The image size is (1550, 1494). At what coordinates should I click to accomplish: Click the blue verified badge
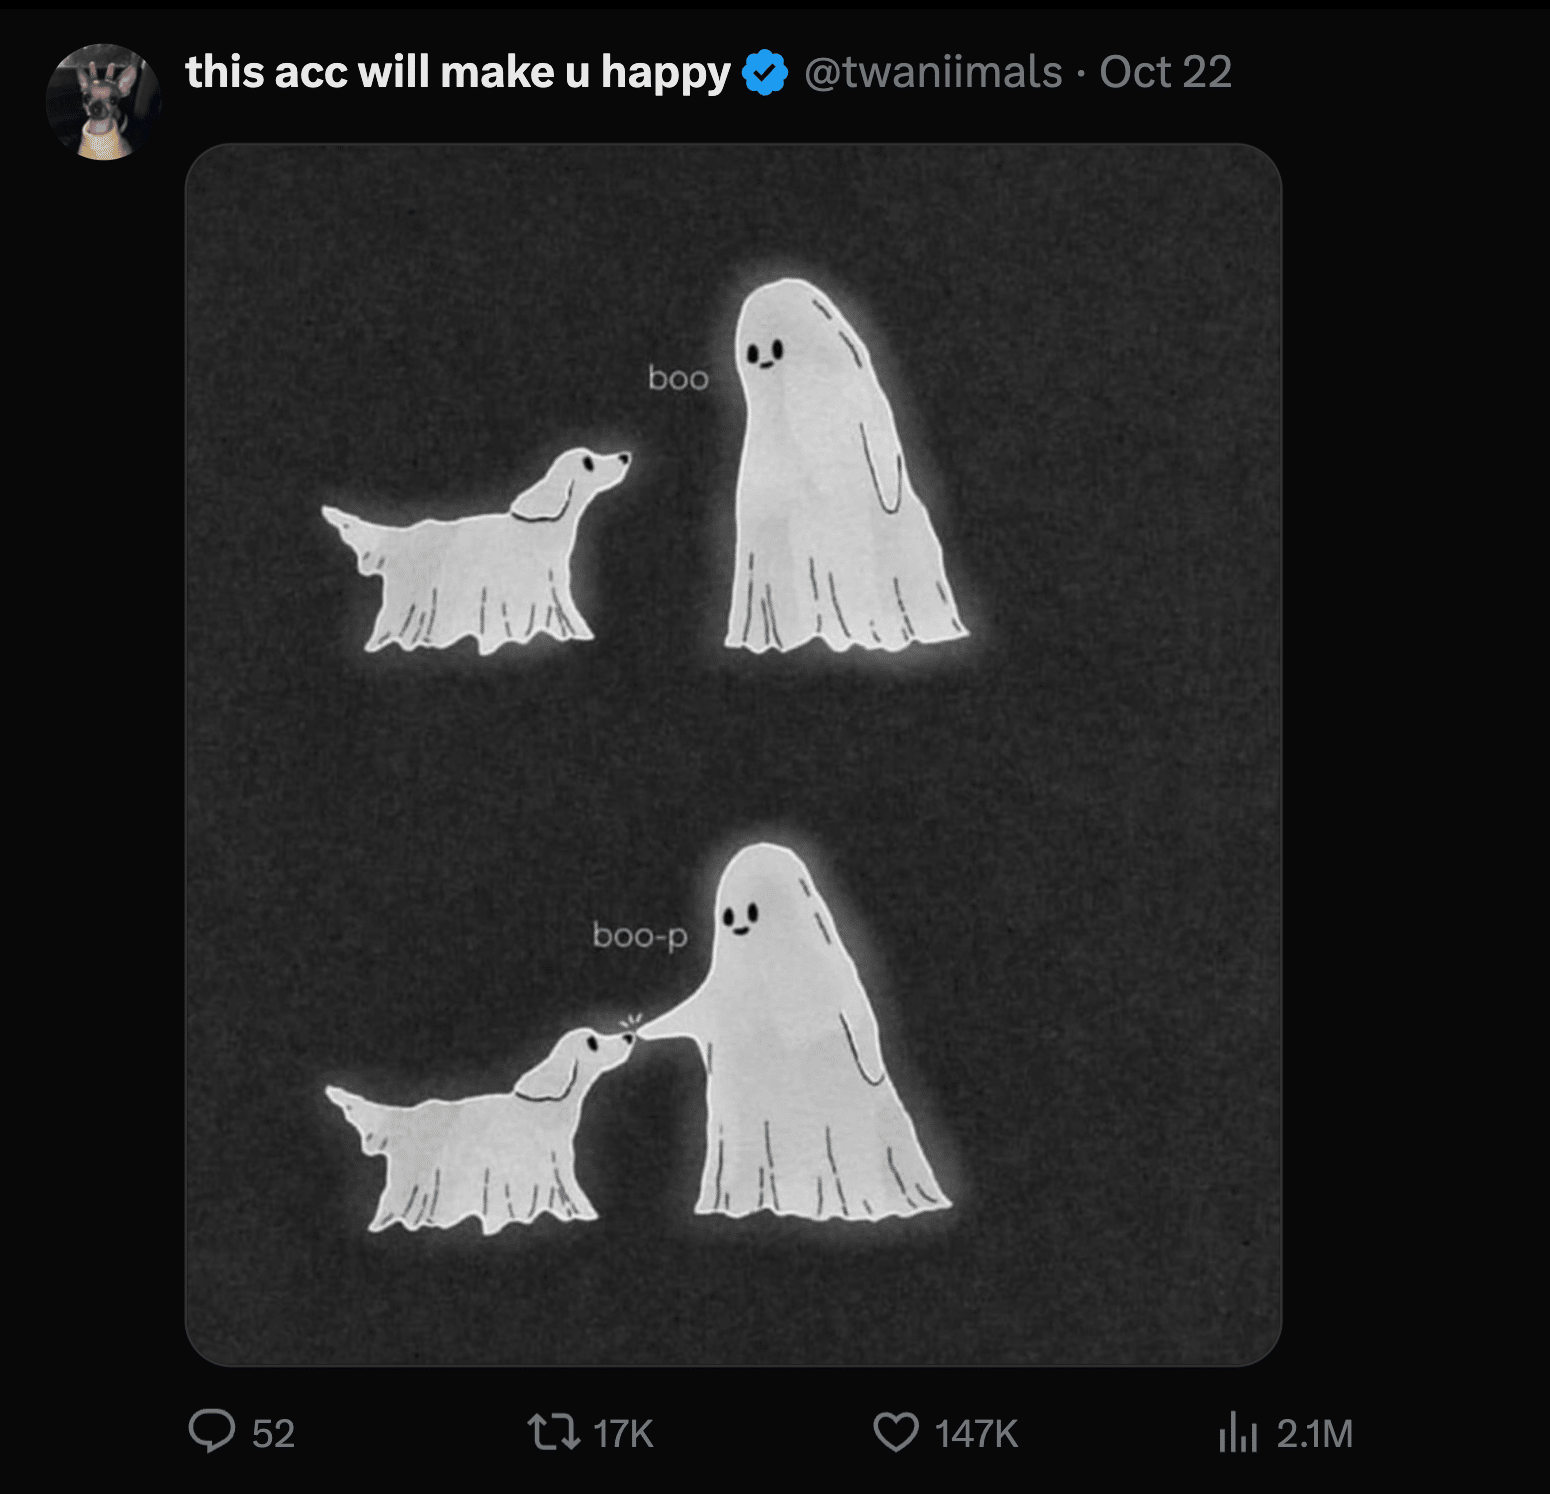[765, 73]
